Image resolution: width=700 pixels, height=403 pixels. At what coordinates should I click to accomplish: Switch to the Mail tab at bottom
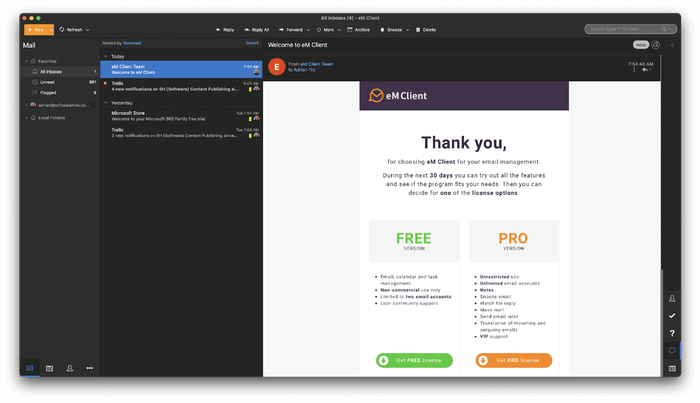[29, 368]
